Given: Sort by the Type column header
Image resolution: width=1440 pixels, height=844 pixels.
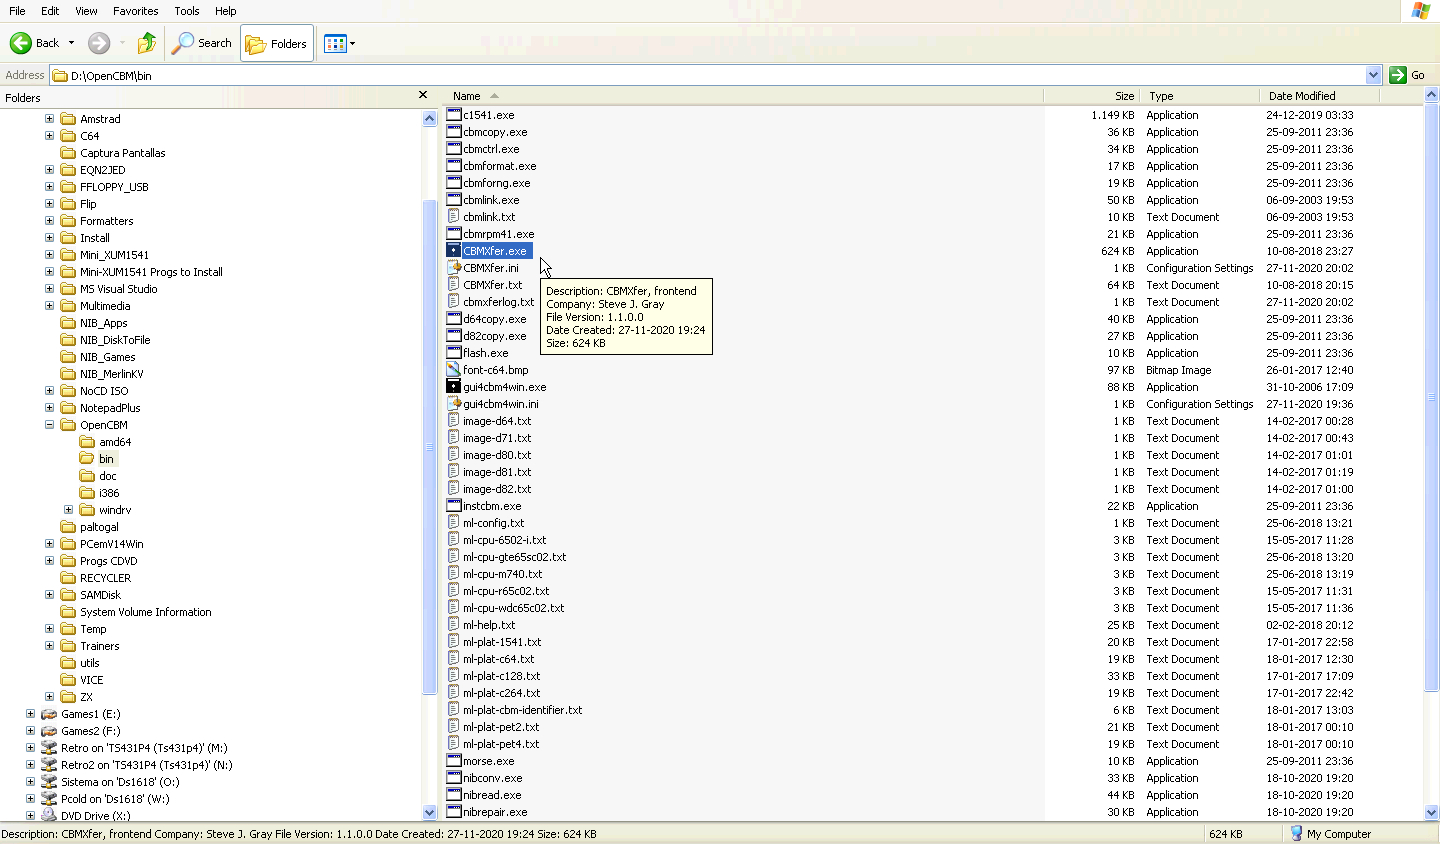Looking at the screenshot, I should pos(1200,96).
